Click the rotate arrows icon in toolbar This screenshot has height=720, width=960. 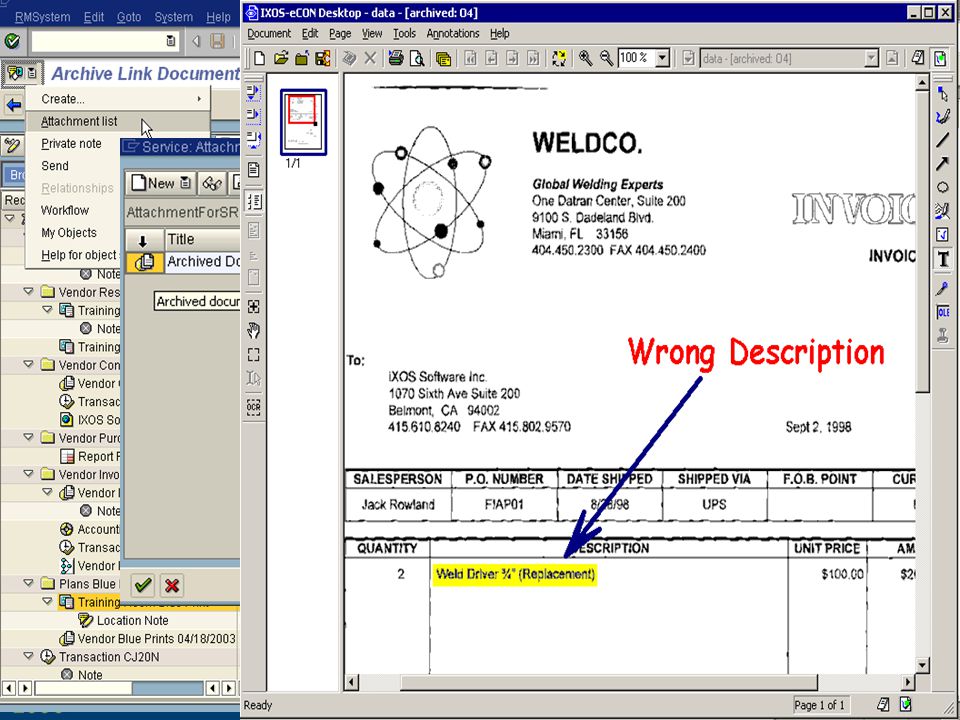point(559,58)
